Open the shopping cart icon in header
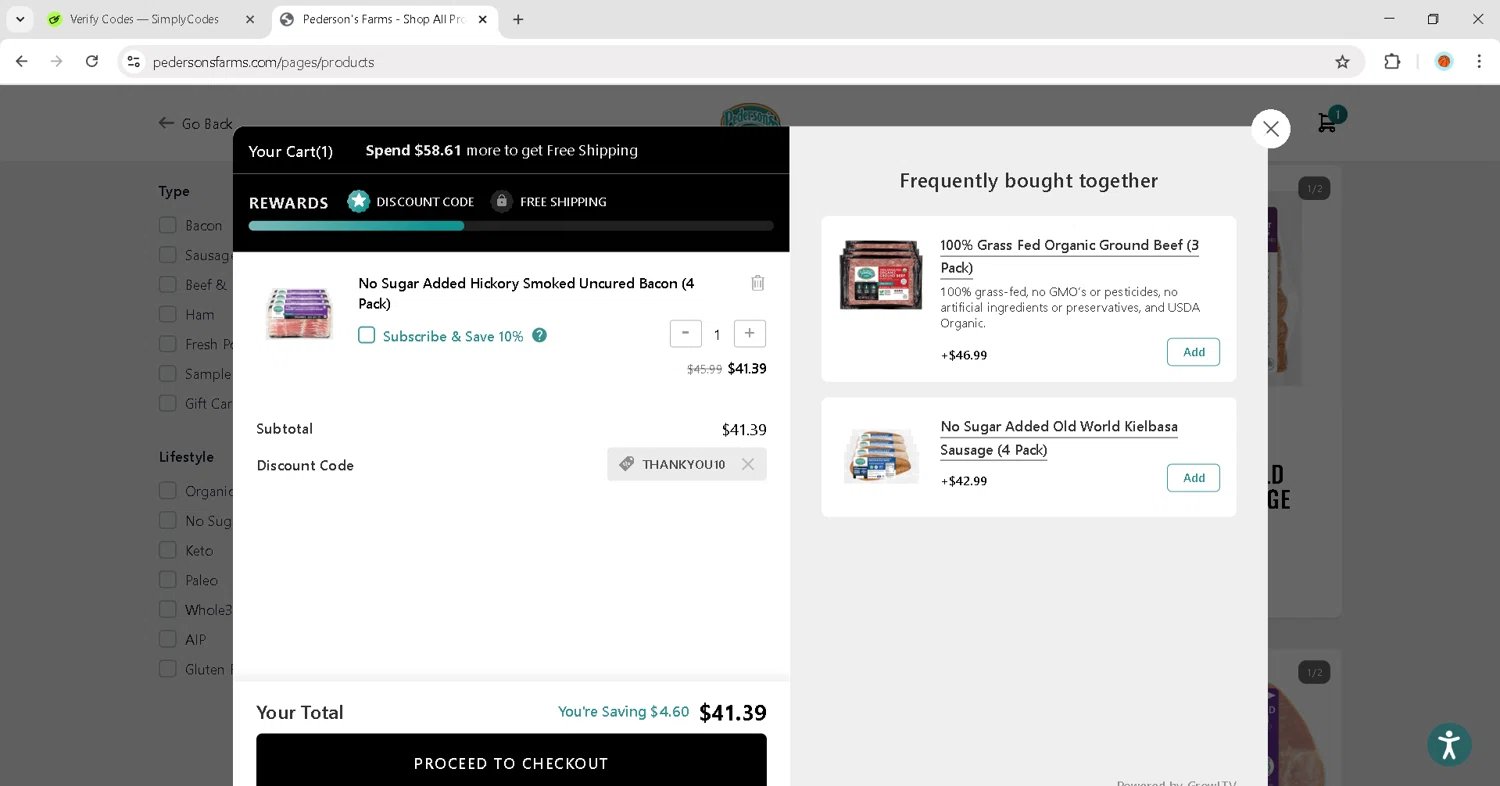This screenshot has height=786, width=1500. click(1328, 122)
